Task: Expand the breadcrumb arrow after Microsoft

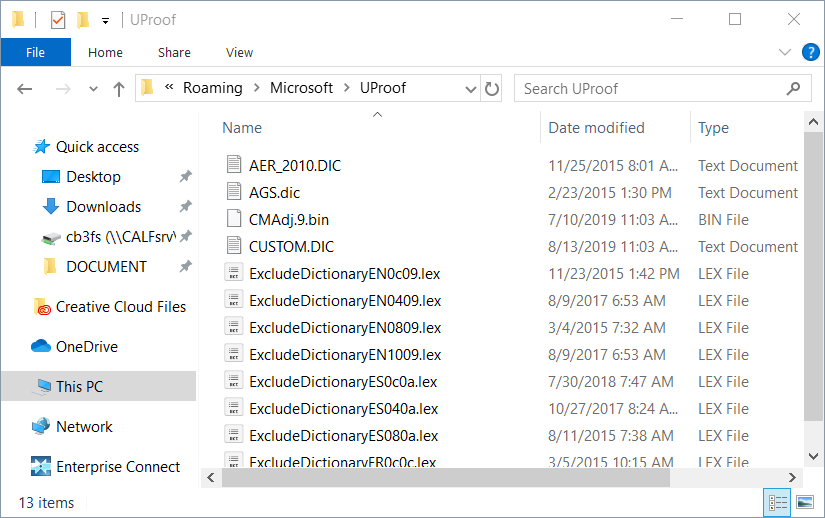Action: click(347, 88)
